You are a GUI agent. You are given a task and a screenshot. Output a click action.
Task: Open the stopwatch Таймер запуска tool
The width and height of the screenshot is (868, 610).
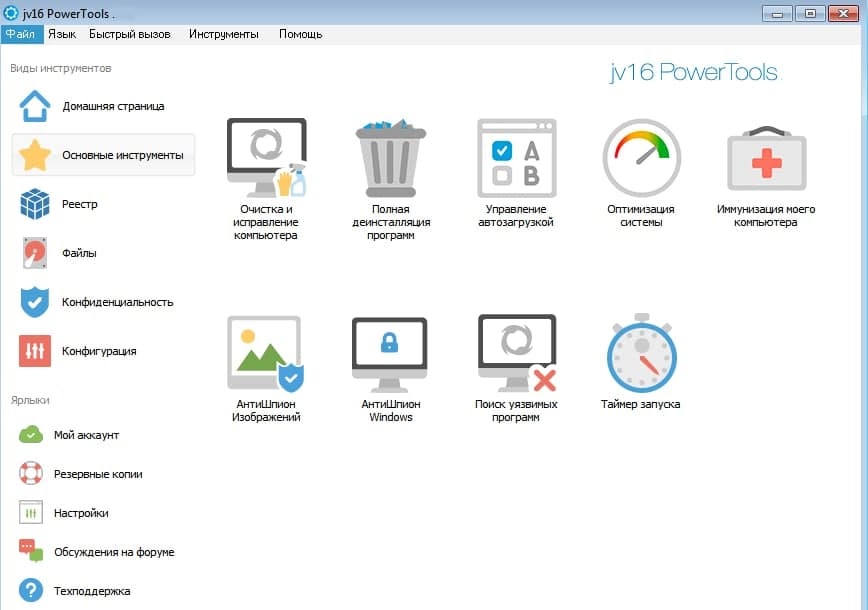point(642,353)
